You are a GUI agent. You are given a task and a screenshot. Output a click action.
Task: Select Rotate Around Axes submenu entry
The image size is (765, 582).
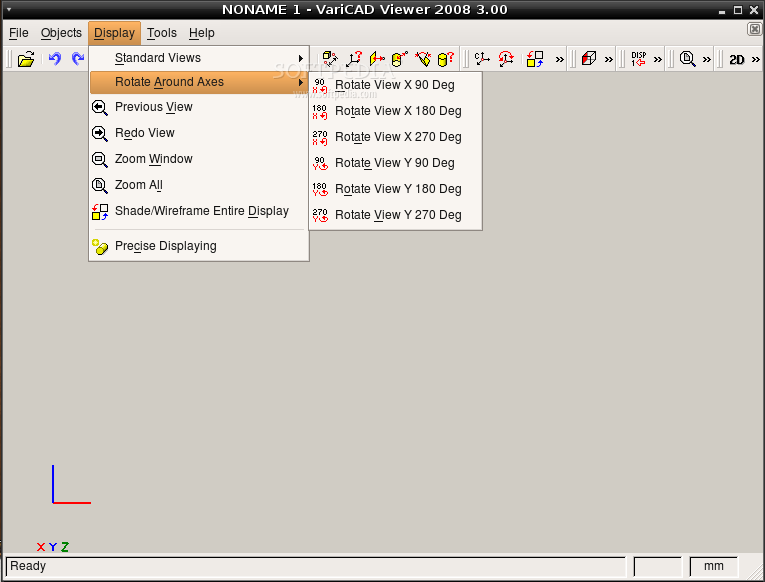point(199,82)
